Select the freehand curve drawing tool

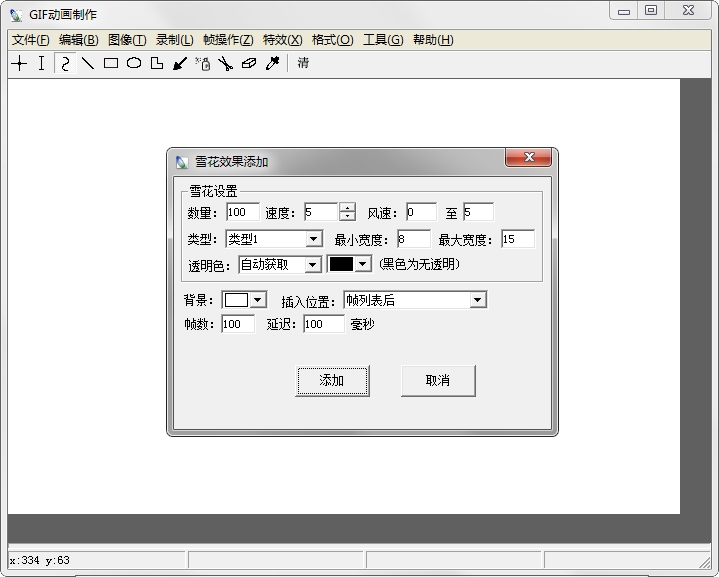coord(66,63)
